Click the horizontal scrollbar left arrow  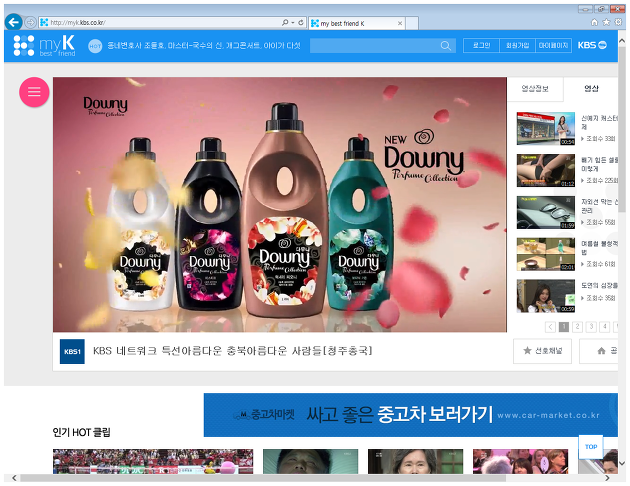click(14, 478)
